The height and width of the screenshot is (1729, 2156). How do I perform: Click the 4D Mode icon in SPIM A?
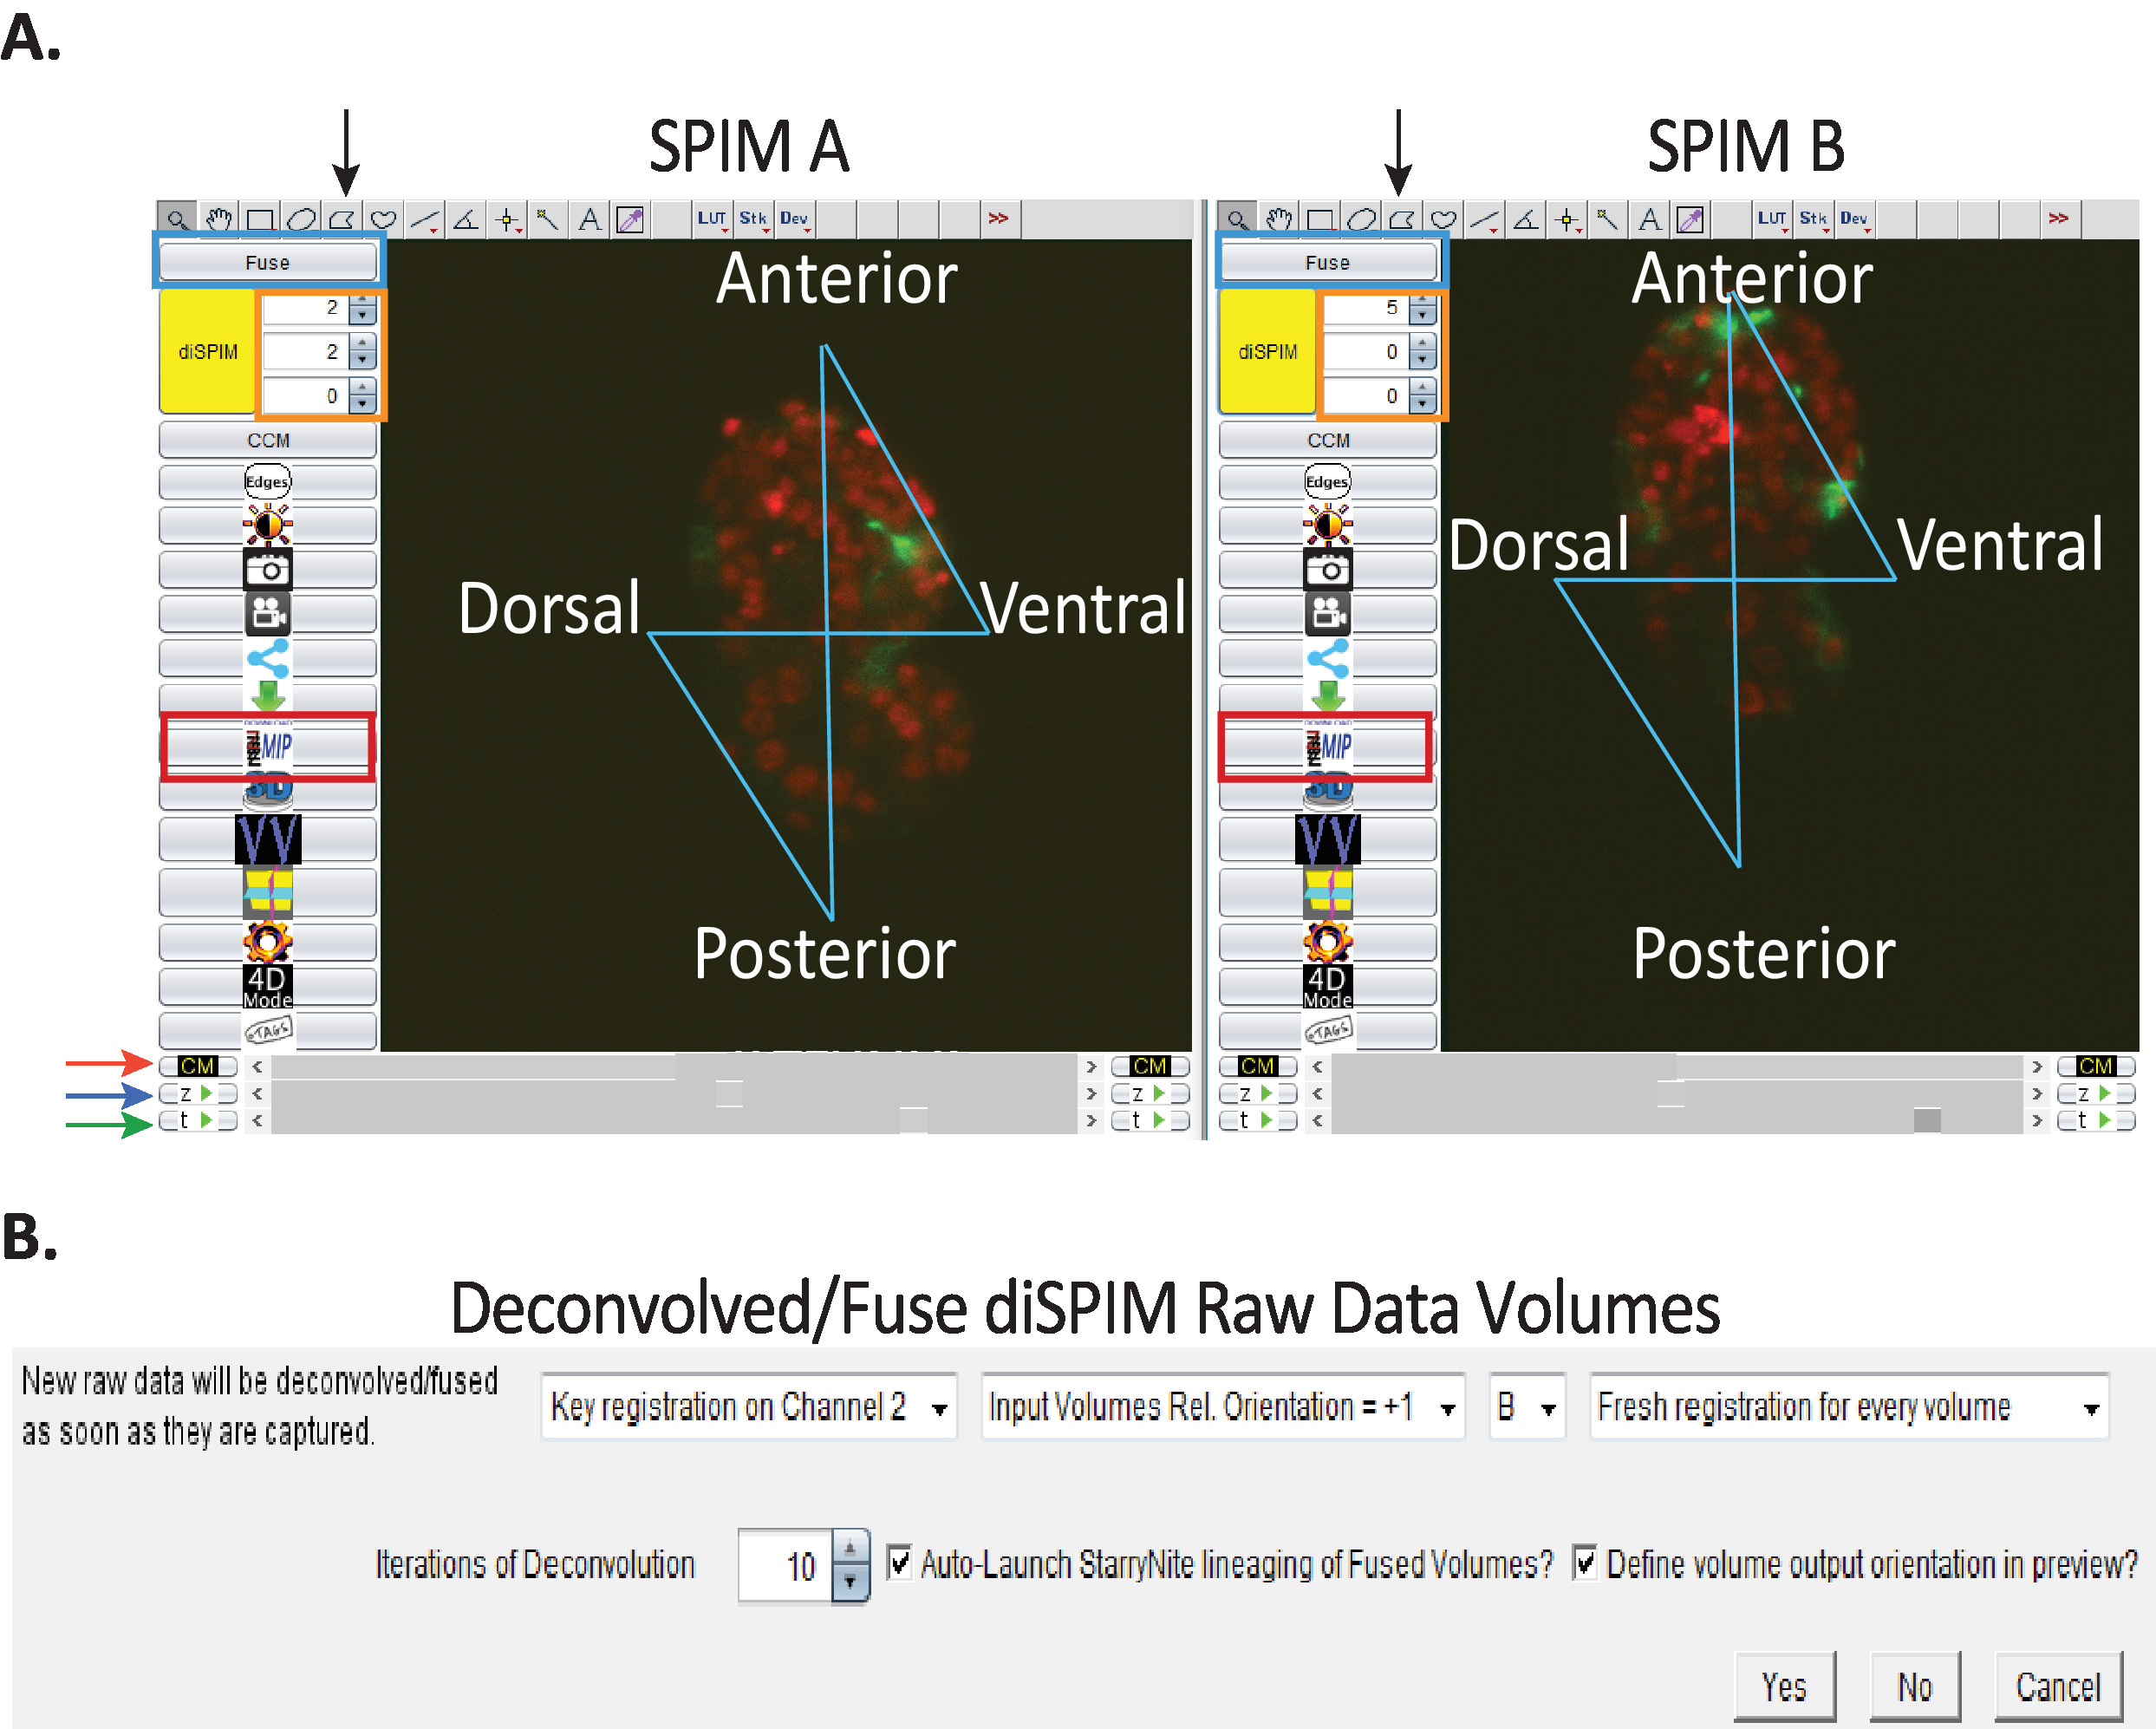click(268, 985)
